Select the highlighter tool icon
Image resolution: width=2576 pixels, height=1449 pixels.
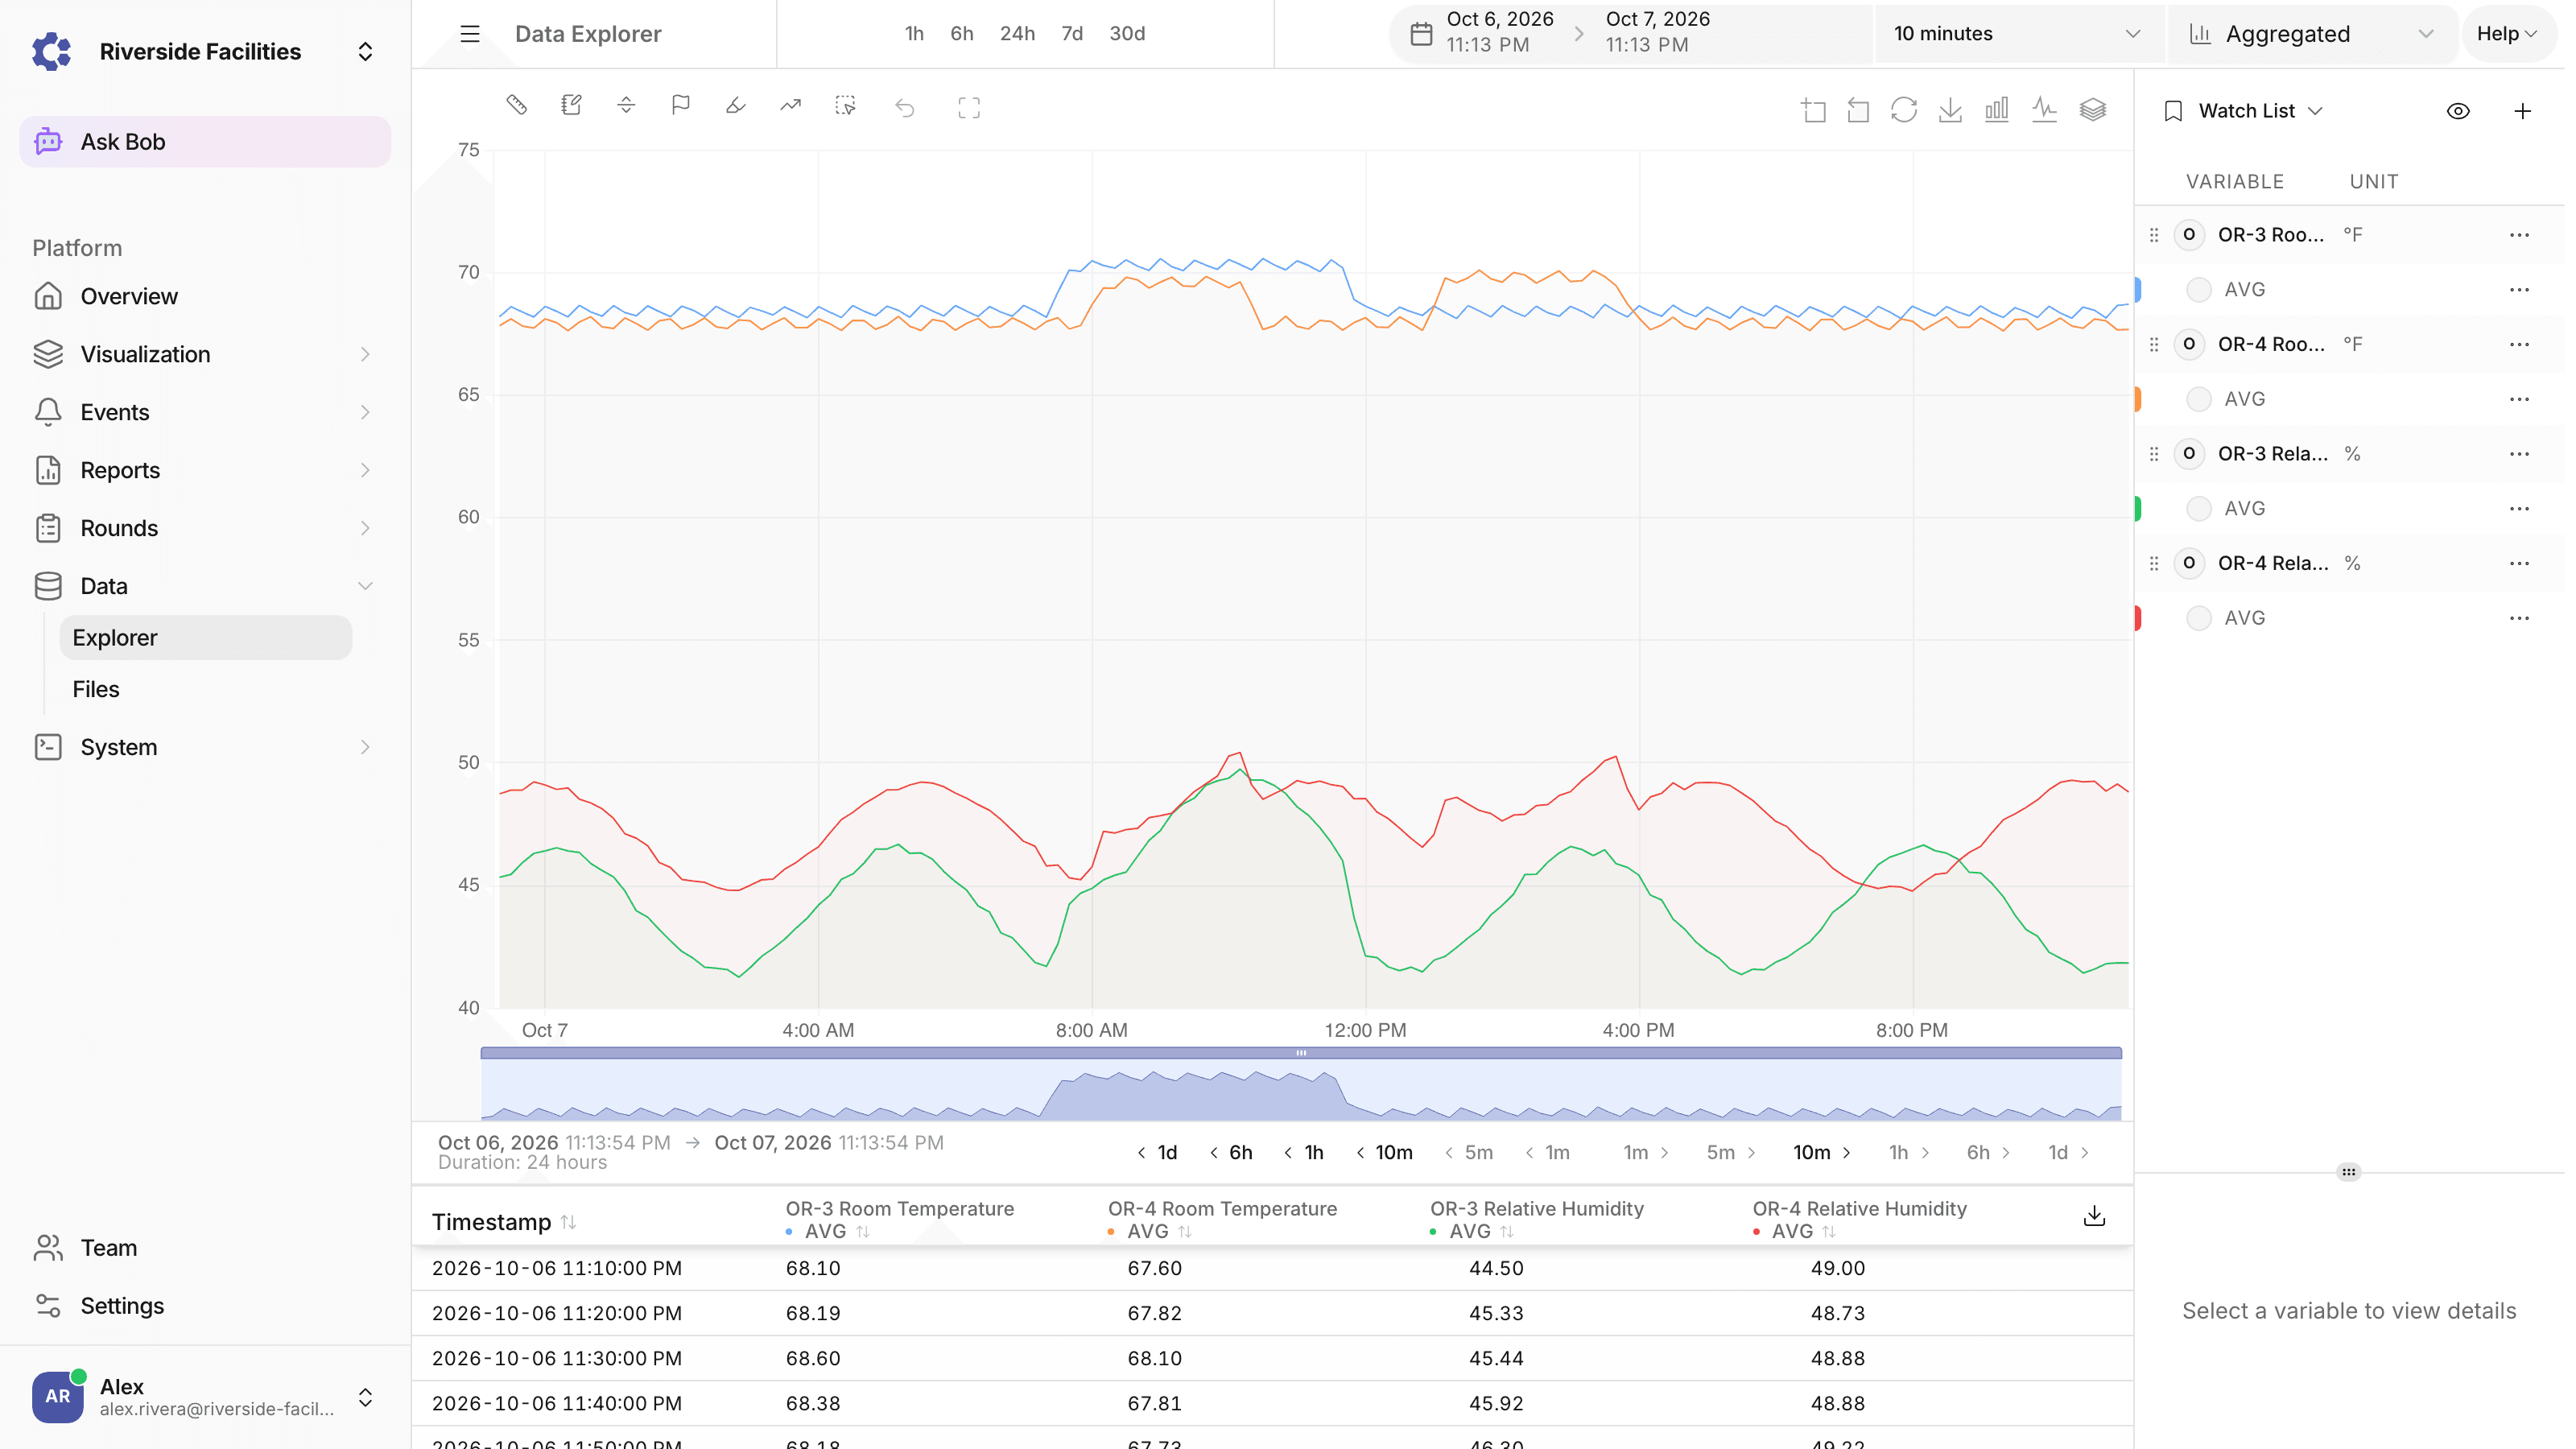736,105
